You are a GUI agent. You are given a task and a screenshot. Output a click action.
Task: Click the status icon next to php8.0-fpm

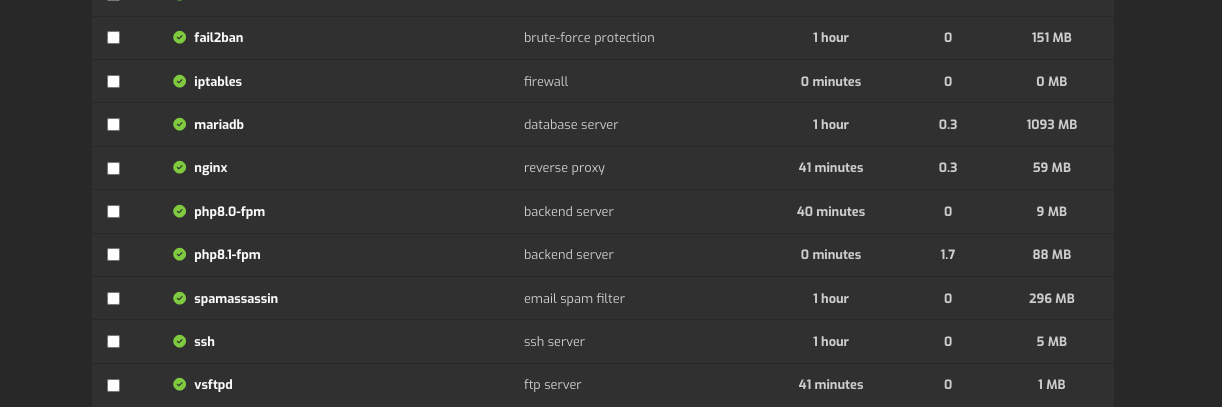[180, 212]
